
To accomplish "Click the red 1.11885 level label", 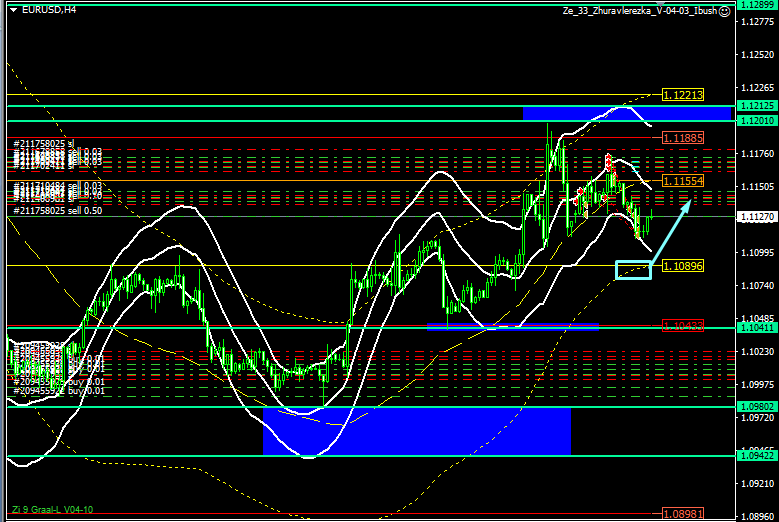I will pyautogui.click(x=683, y=138).
